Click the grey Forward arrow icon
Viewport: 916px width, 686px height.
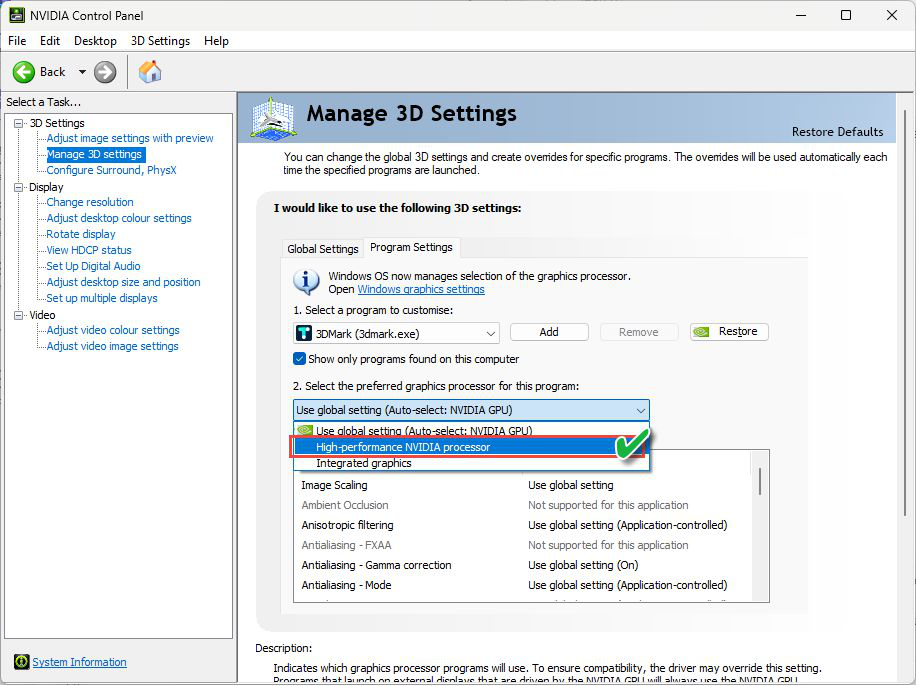[x=105, y=72]
